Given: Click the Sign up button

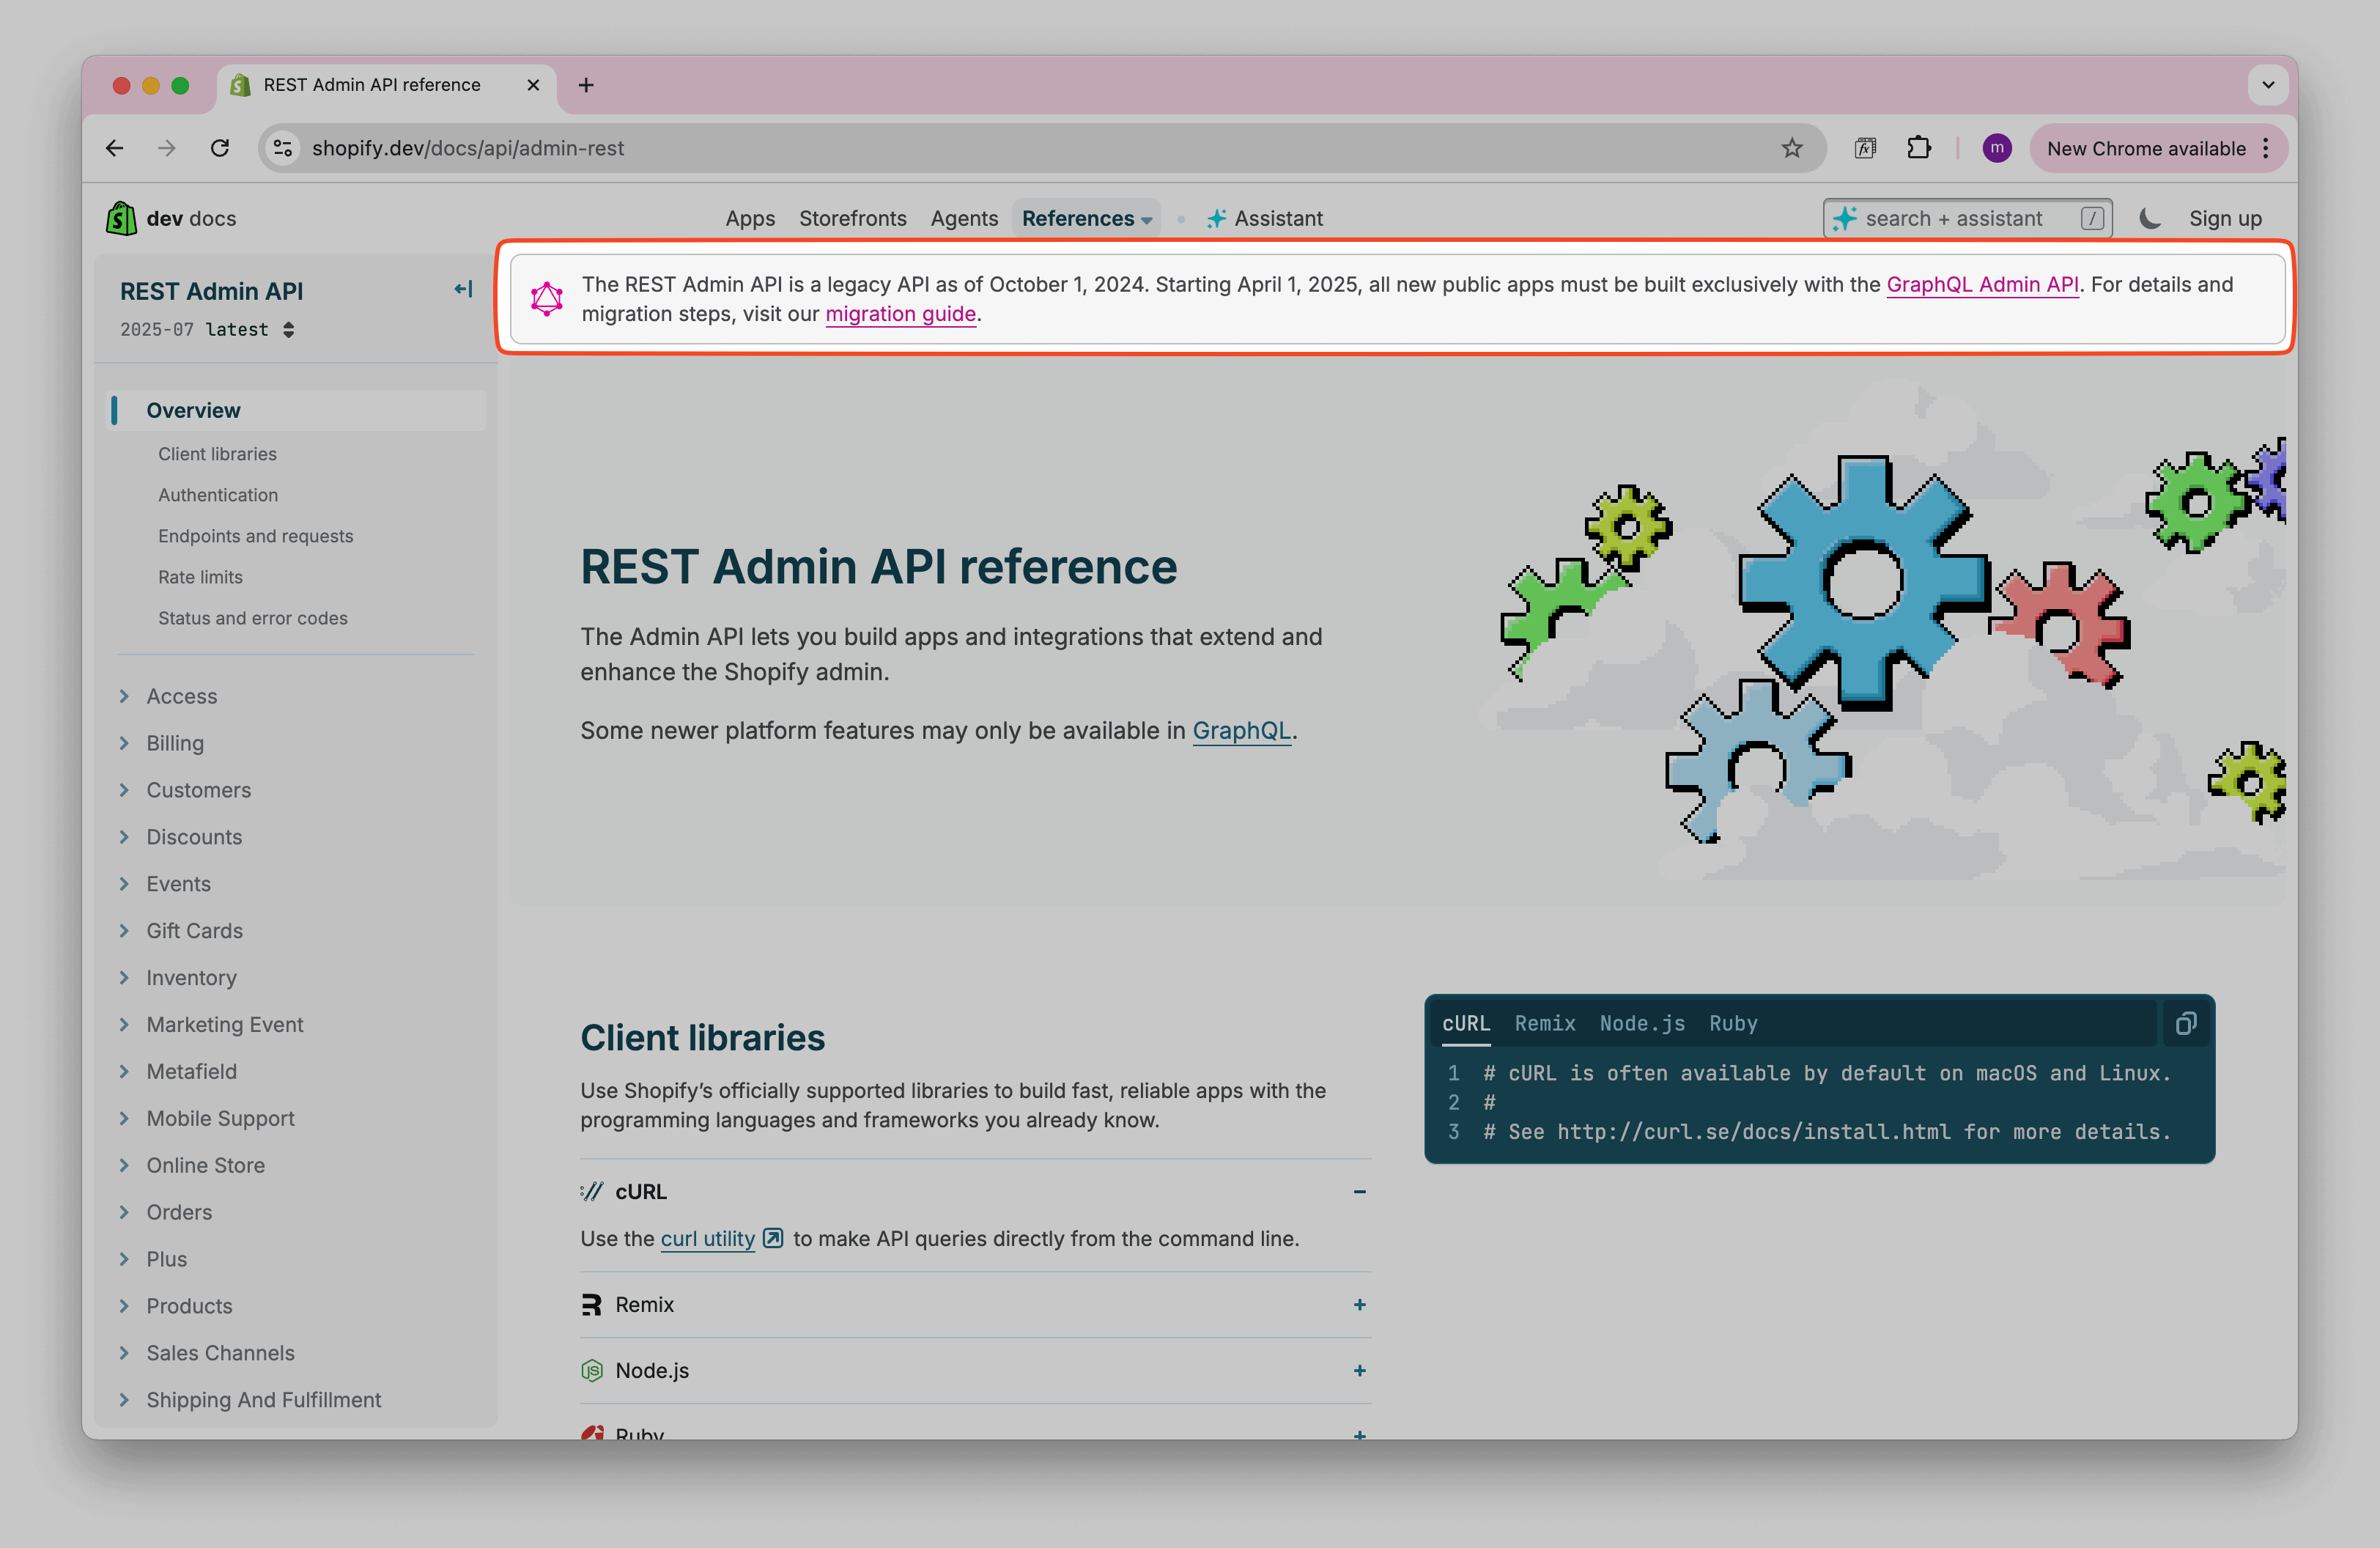Looking at the screenshot, I should coord(2224,218).
